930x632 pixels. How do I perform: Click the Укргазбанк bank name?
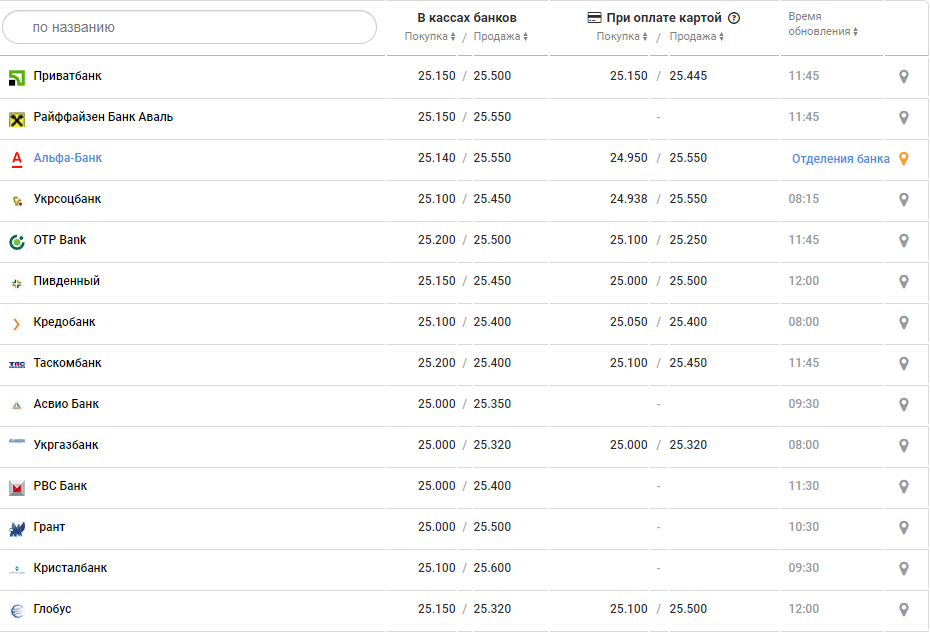tap(66, 445)
